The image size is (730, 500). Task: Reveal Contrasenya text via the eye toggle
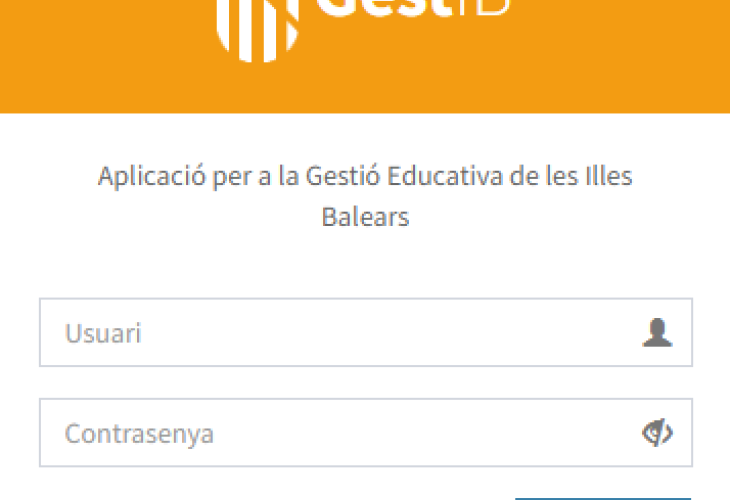pos(657,432)
